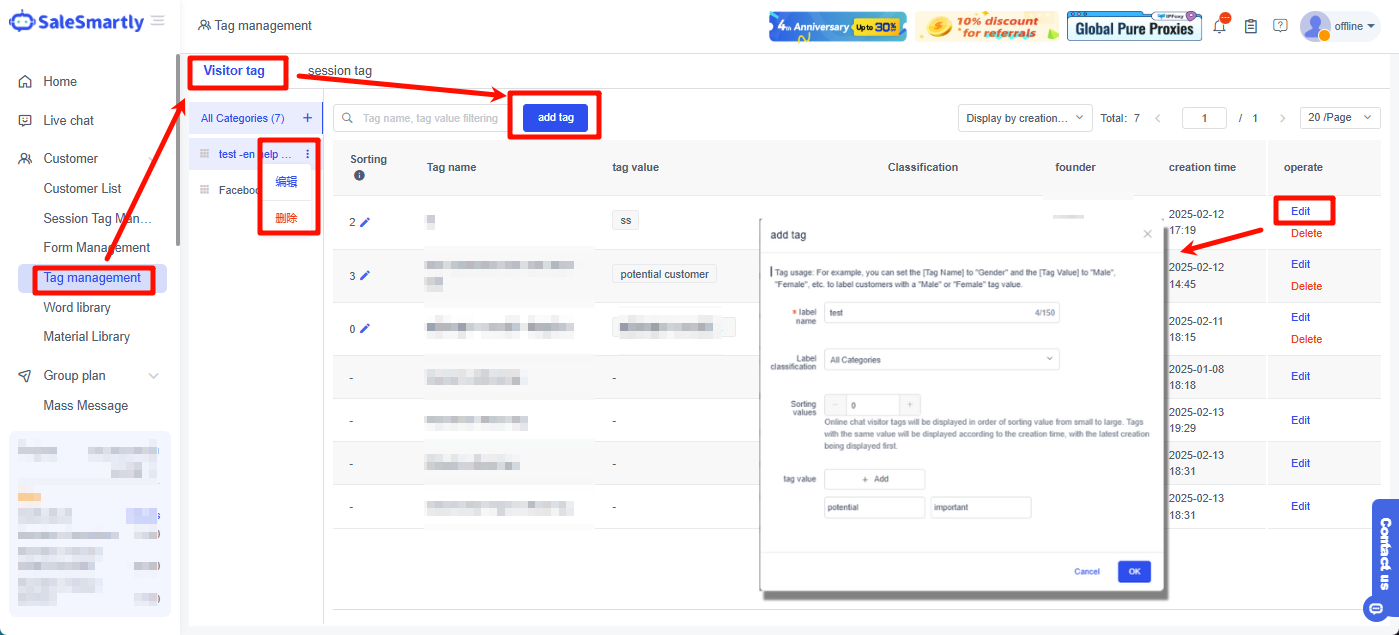
Task: Collapse sidebar using the hamburger icon
Action: point(158,21)
